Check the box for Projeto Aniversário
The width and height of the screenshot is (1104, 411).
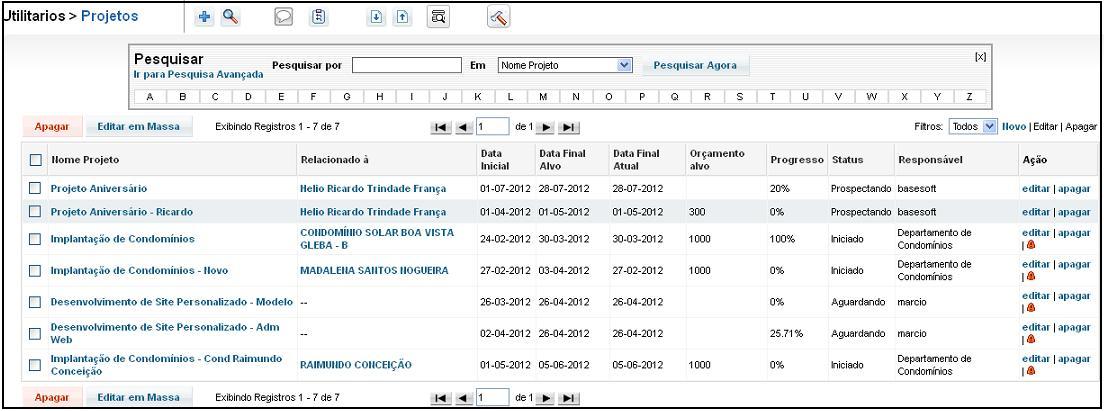coord(34,188)
